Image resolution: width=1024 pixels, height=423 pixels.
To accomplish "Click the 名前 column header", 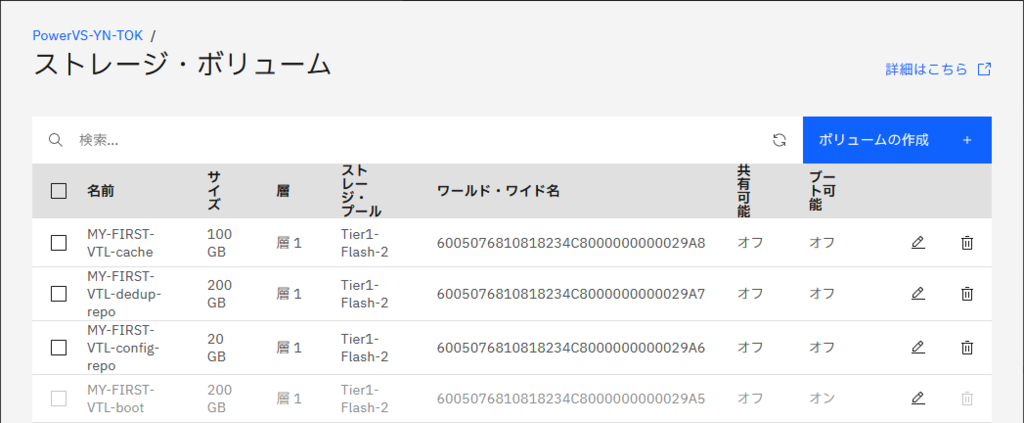I will 101,191.
